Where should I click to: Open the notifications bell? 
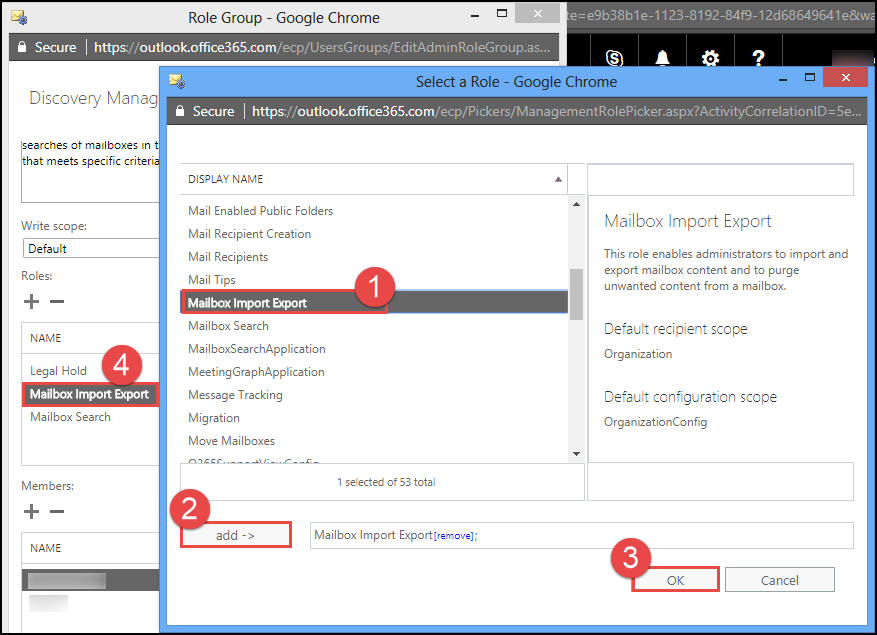[662, 58]
